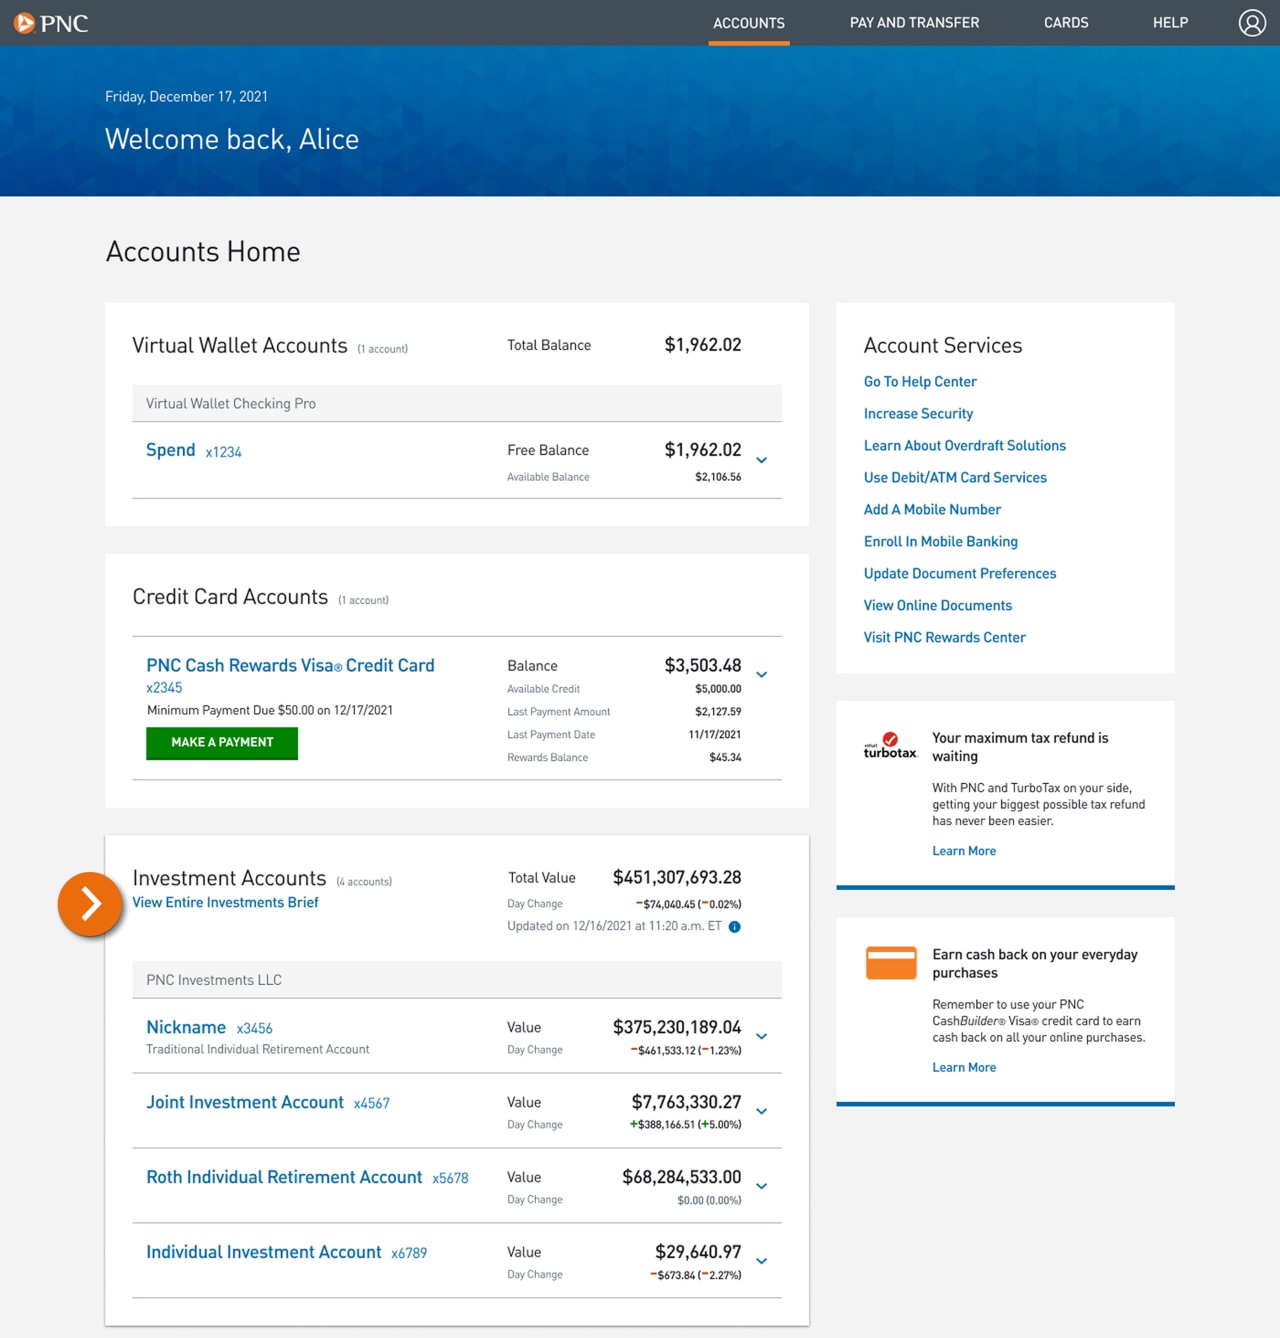
Task: Click Learn More under the TurboTax offer
Action: (963, 850)
